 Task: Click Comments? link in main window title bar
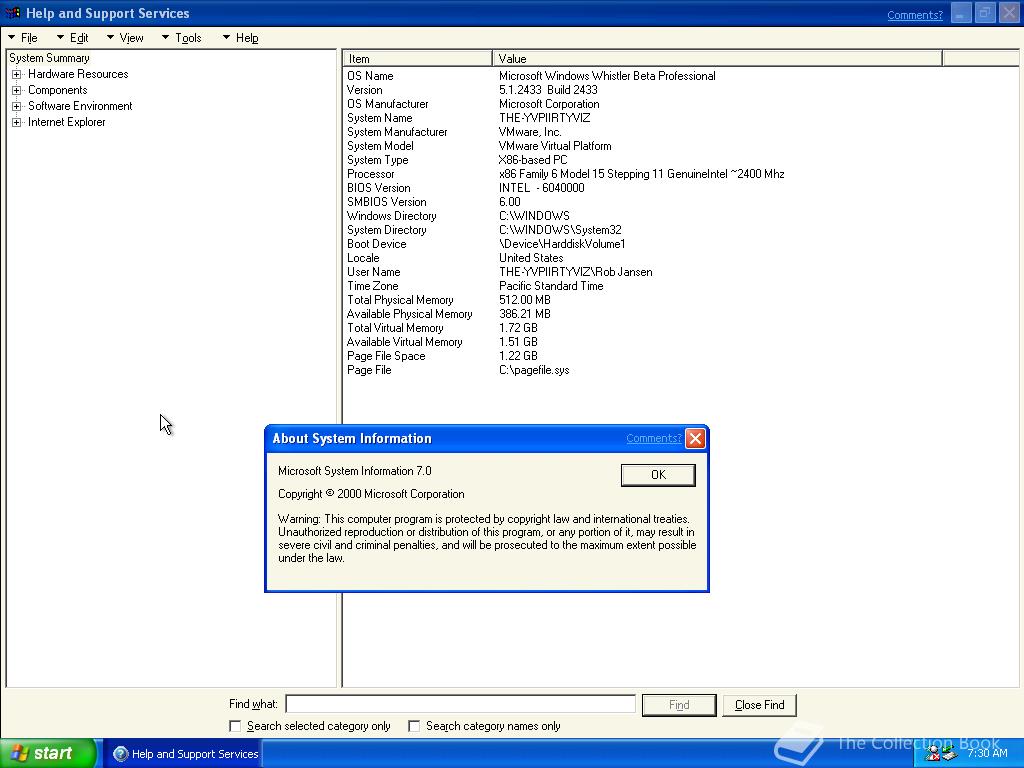(914, 15)
